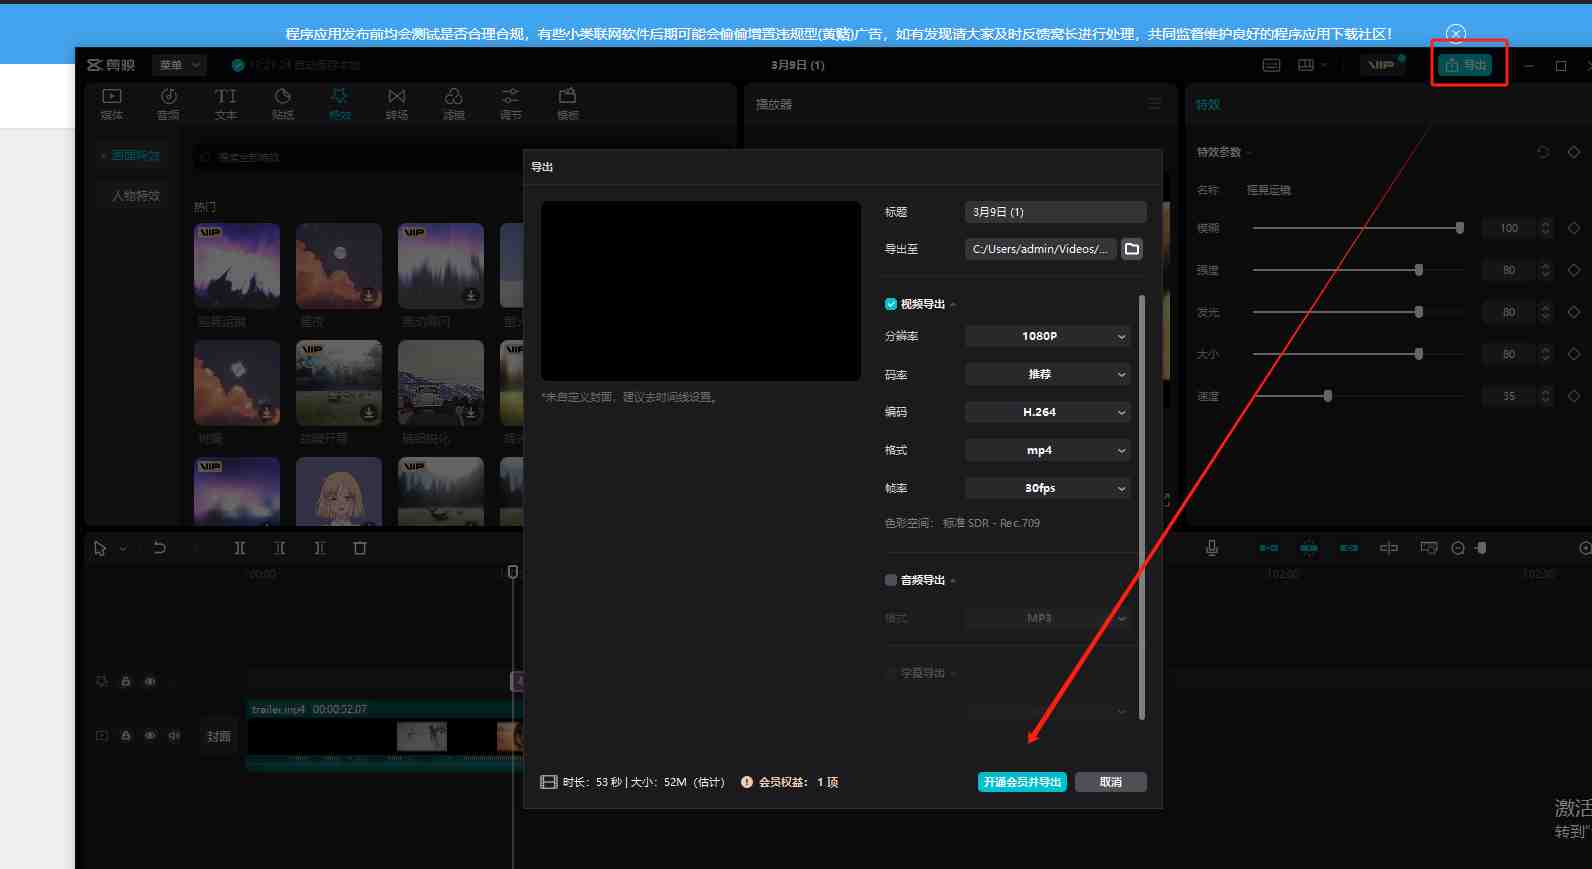Close the blue notification banner
The image size is (1592, 869).
coord(1457,33)
